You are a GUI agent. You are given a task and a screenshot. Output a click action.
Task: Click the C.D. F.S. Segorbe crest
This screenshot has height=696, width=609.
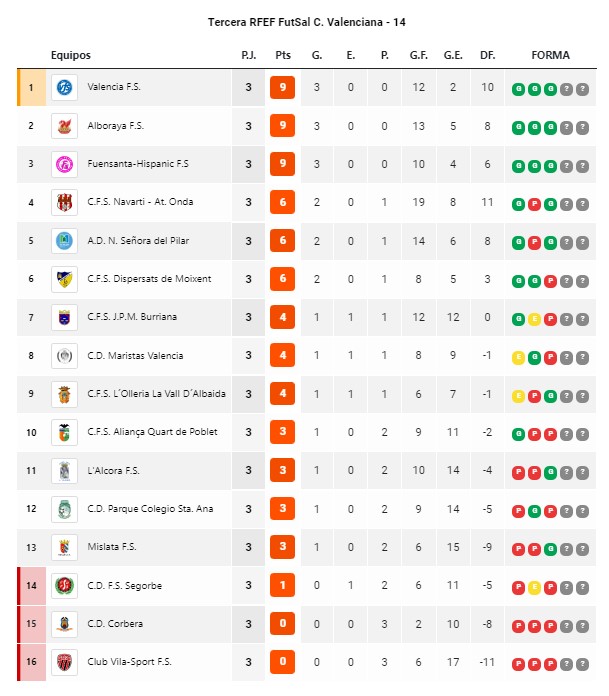tap(64, 585)
